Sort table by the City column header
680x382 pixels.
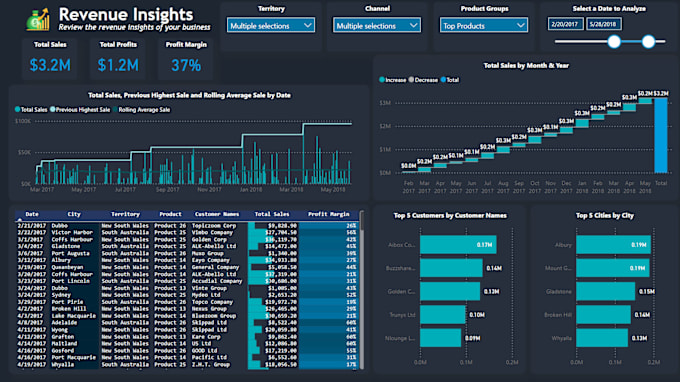click(x=74, y=214)
